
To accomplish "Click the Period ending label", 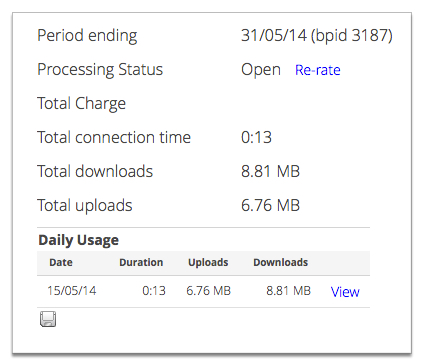I will pos(87,36).
